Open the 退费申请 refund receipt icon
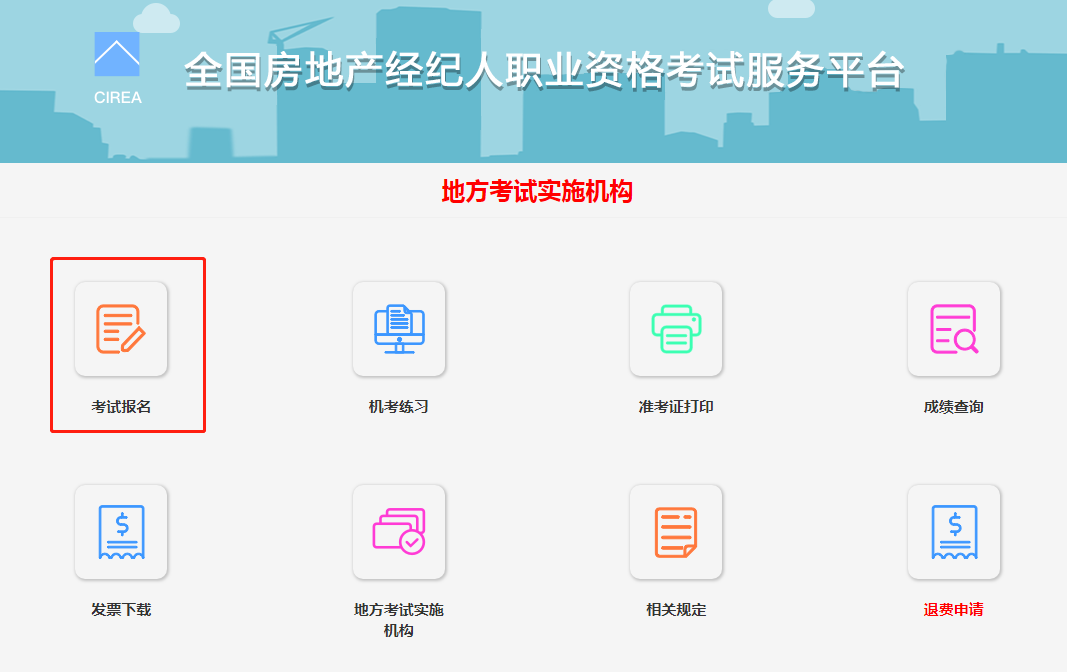This screenshot has width=1067, height=672. [954, 532]
